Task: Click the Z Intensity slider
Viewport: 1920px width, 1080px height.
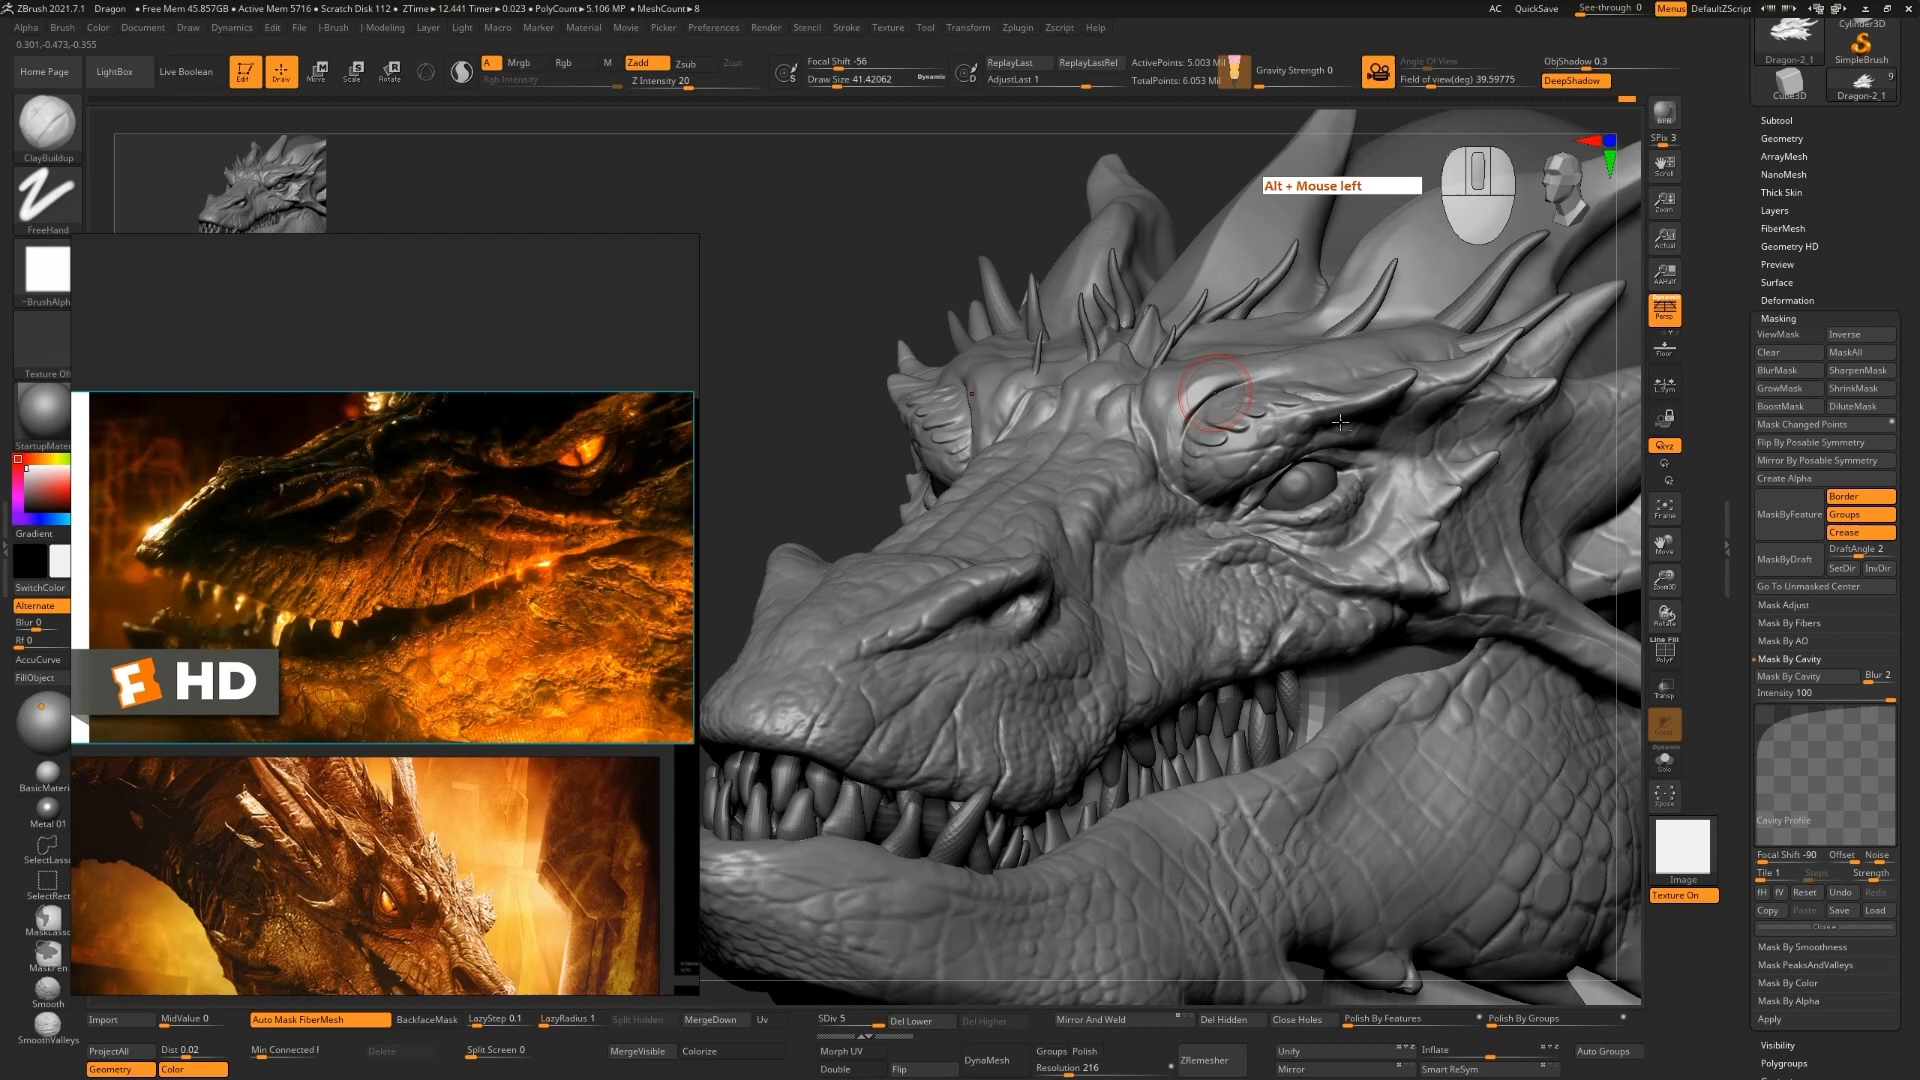Action: click(660, 81)
